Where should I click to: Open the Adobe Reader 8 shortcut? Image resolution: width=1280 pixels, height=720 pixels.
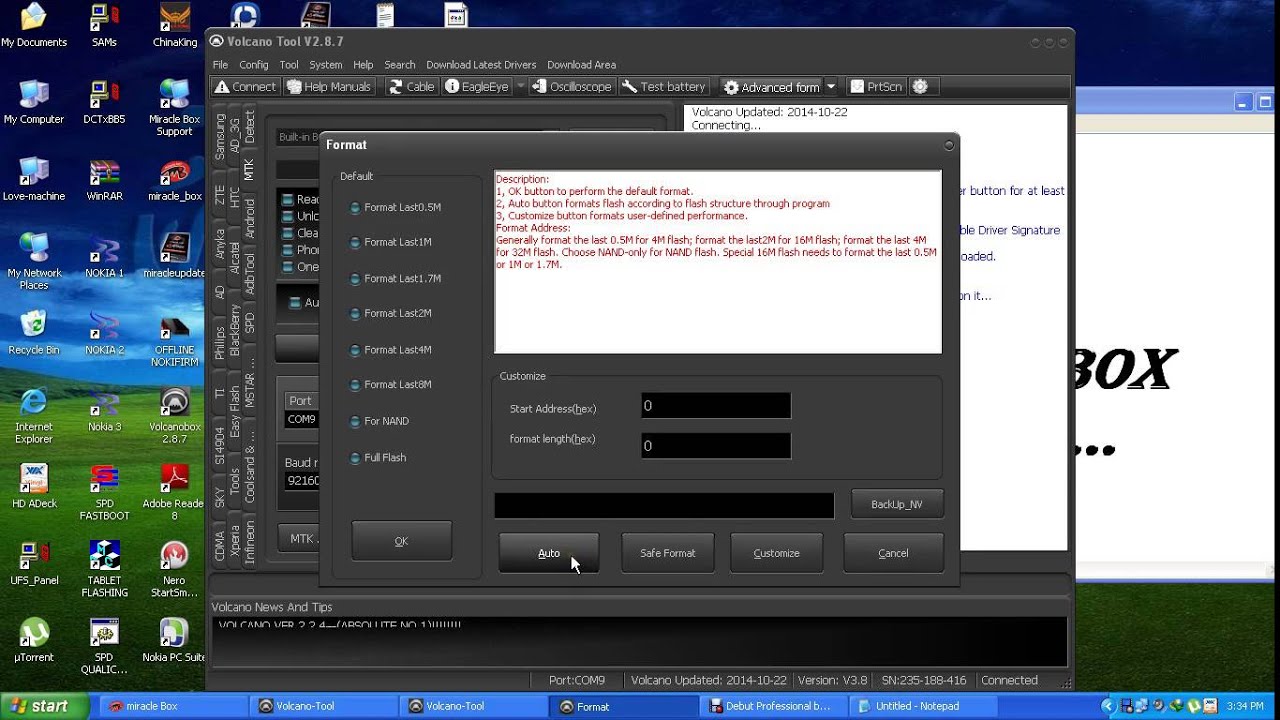(x=174, y=492)
